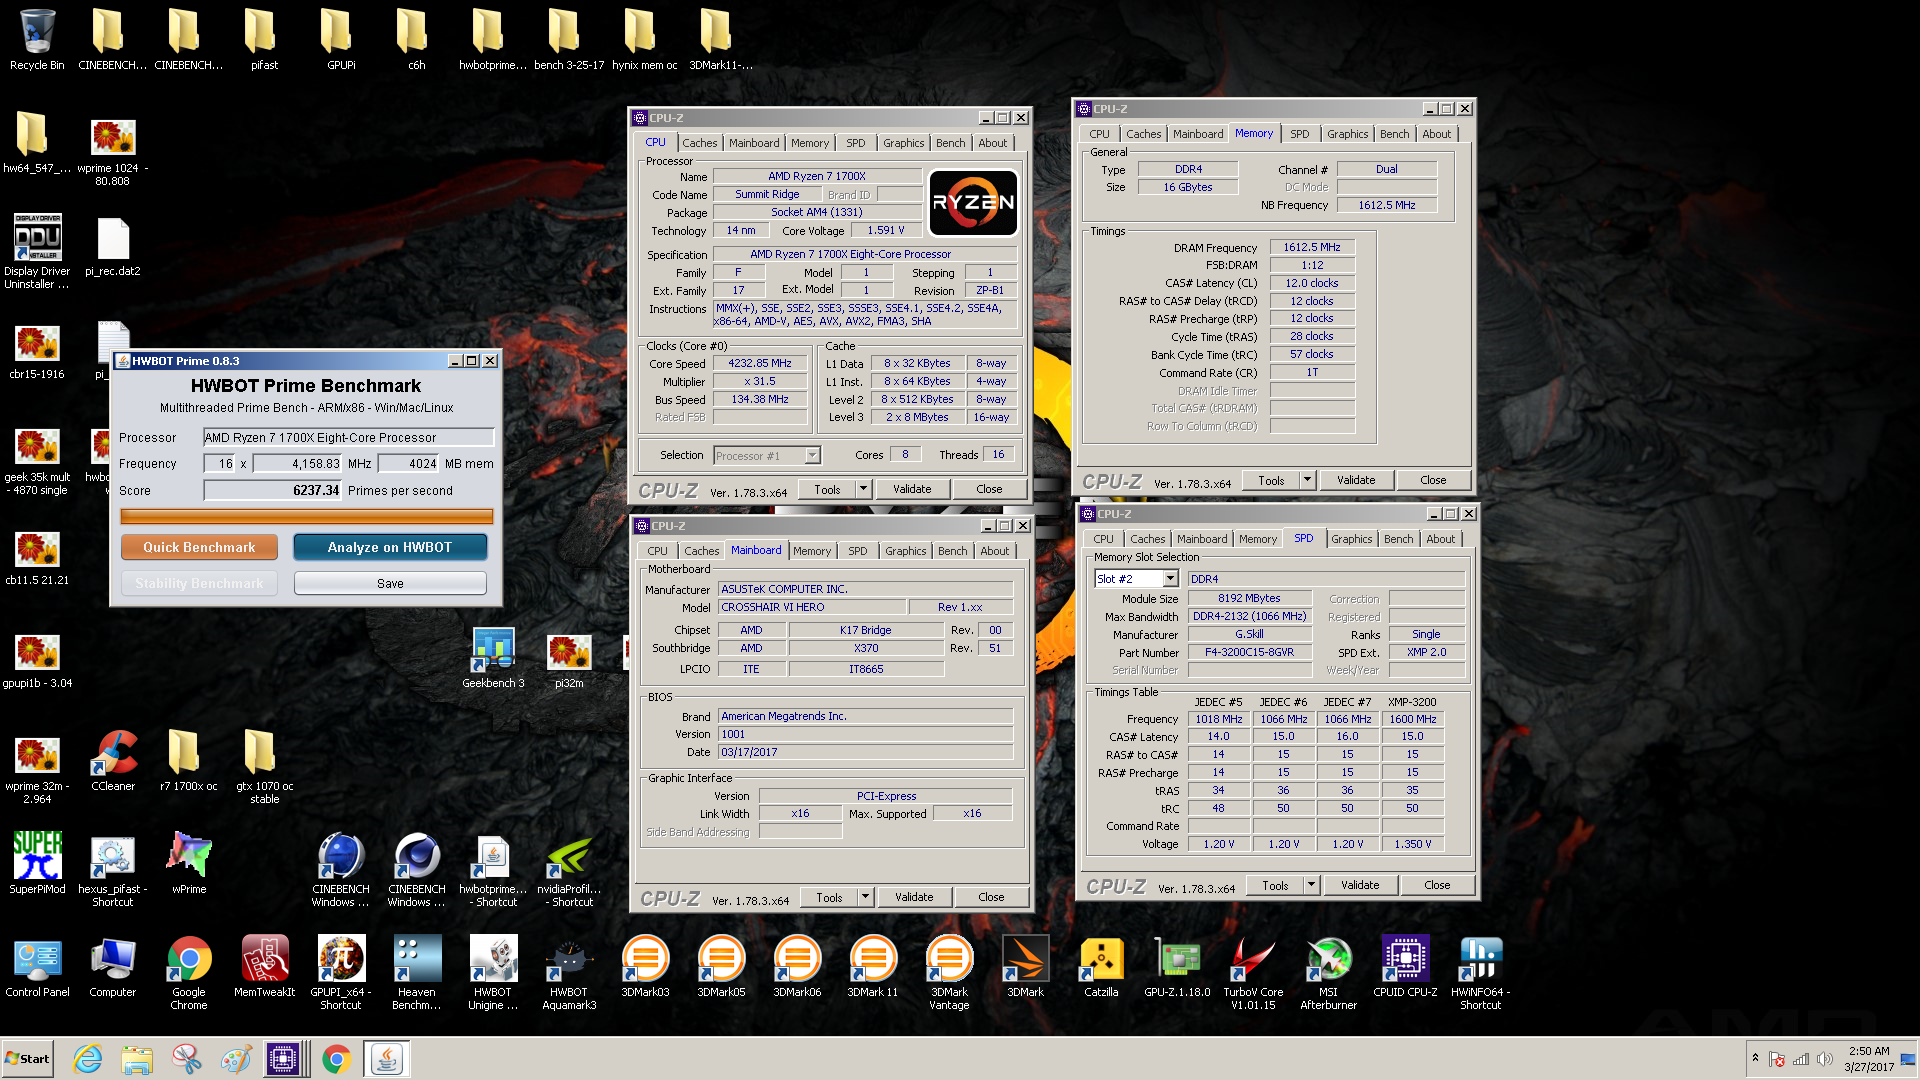Click the Save button in HWBOT Prime
This screenshot has width=1920, height=1080.
pos(390,583)
